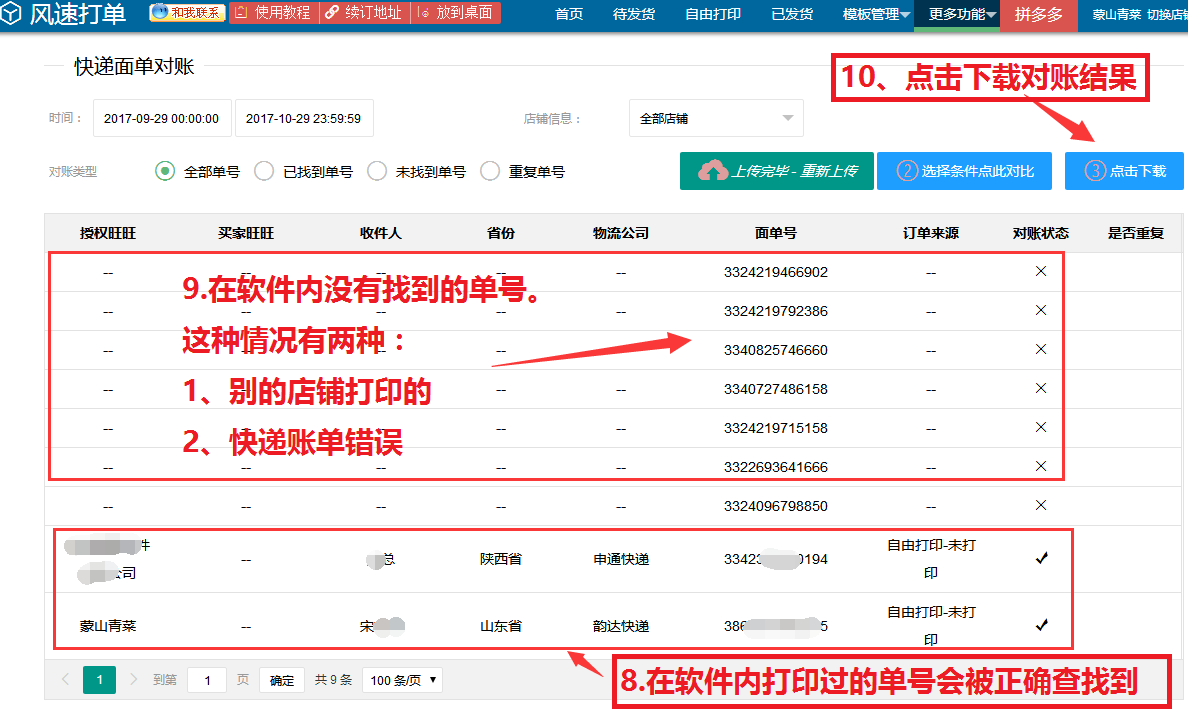This screenshot has width=1188, height=709.
Task: Select the 全部单号 radio button
Action: pos(164,171)
